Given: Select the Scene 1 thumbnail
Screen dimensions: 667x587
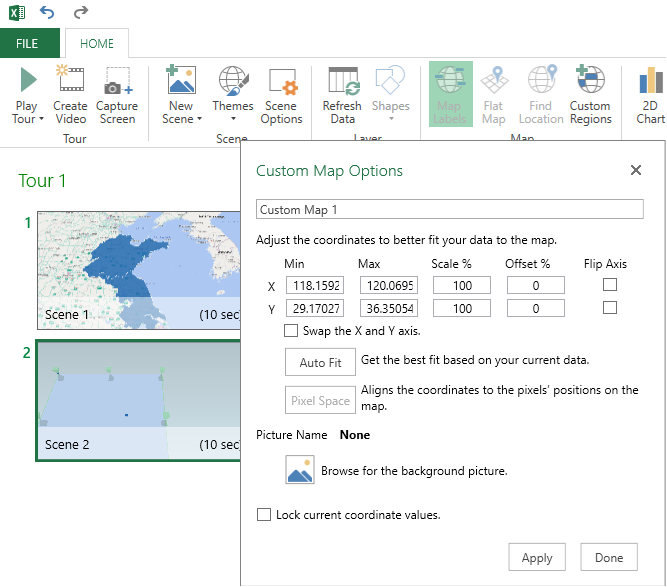Looking at the screenshot, I should (x=139, y=270).
